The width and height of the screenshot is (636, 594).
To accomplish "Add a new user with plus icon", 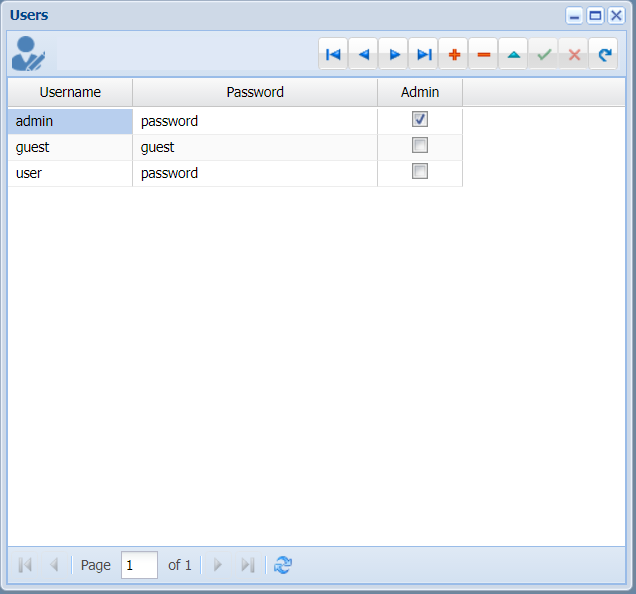I will [453, 54].
